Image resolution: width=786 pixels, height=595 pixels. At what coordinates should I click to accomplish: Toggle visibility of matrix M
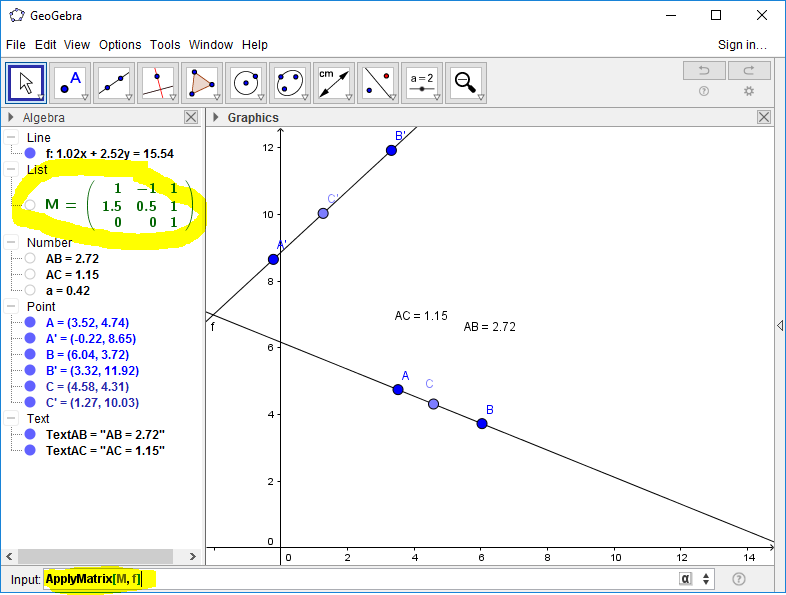(x=30, y=205)
